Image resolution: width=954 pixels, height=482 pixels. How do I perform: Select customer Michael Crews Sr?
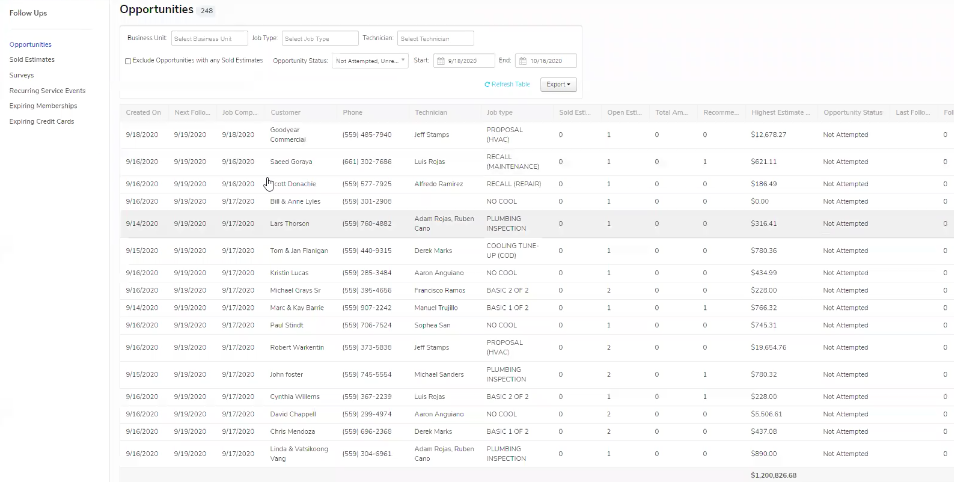295,290
